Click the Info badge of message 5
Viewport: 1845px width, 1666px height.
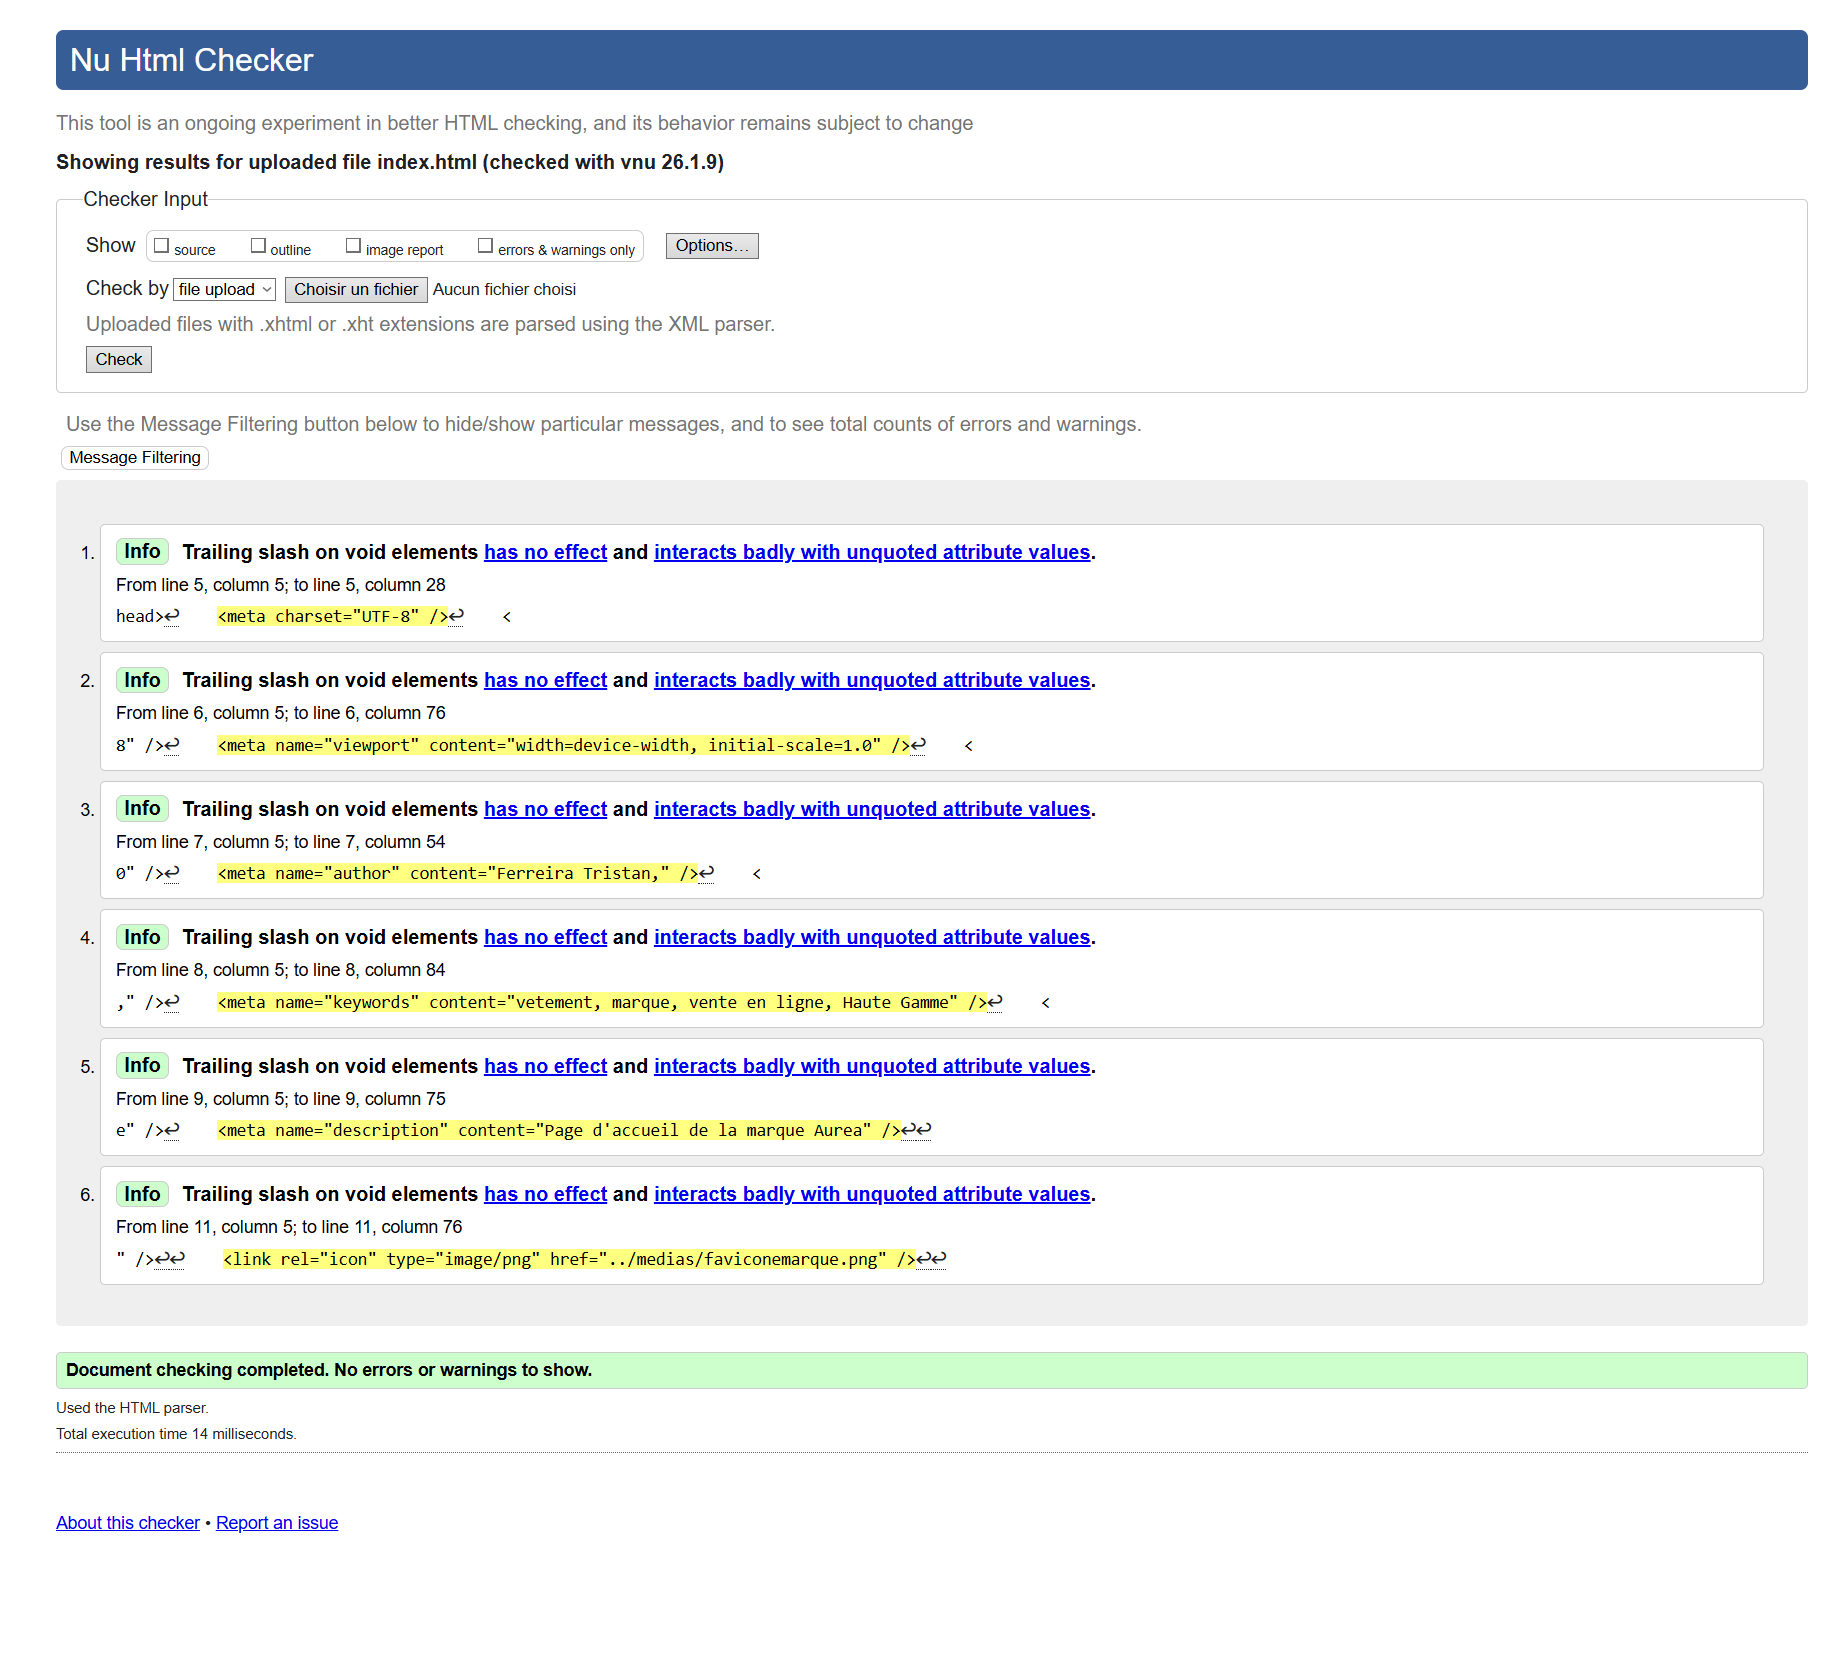(142, 1066)
